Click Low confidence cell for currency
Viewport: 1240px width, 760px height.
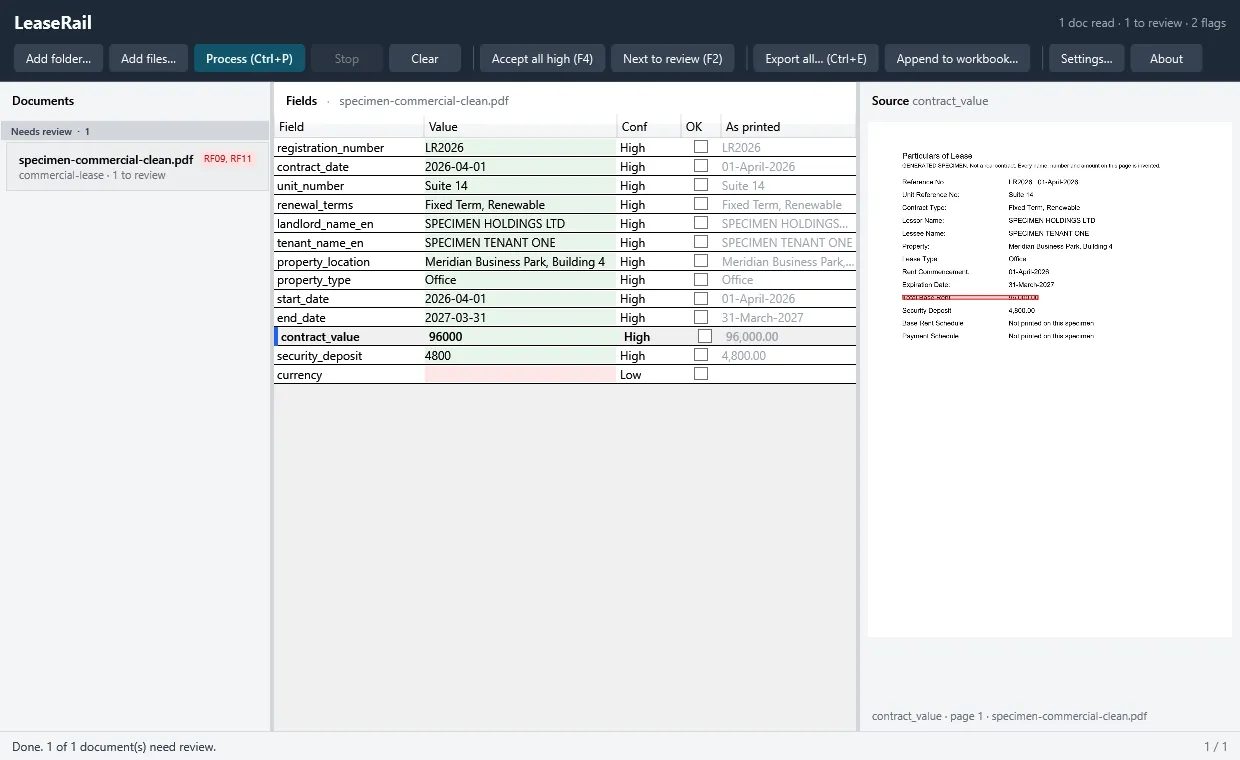(x=649, y=374)
